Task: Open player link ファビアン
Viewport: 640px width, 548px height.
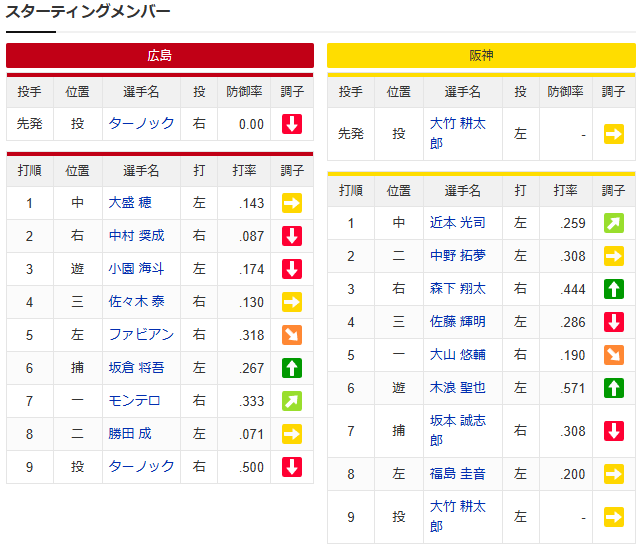Action: 141,335
